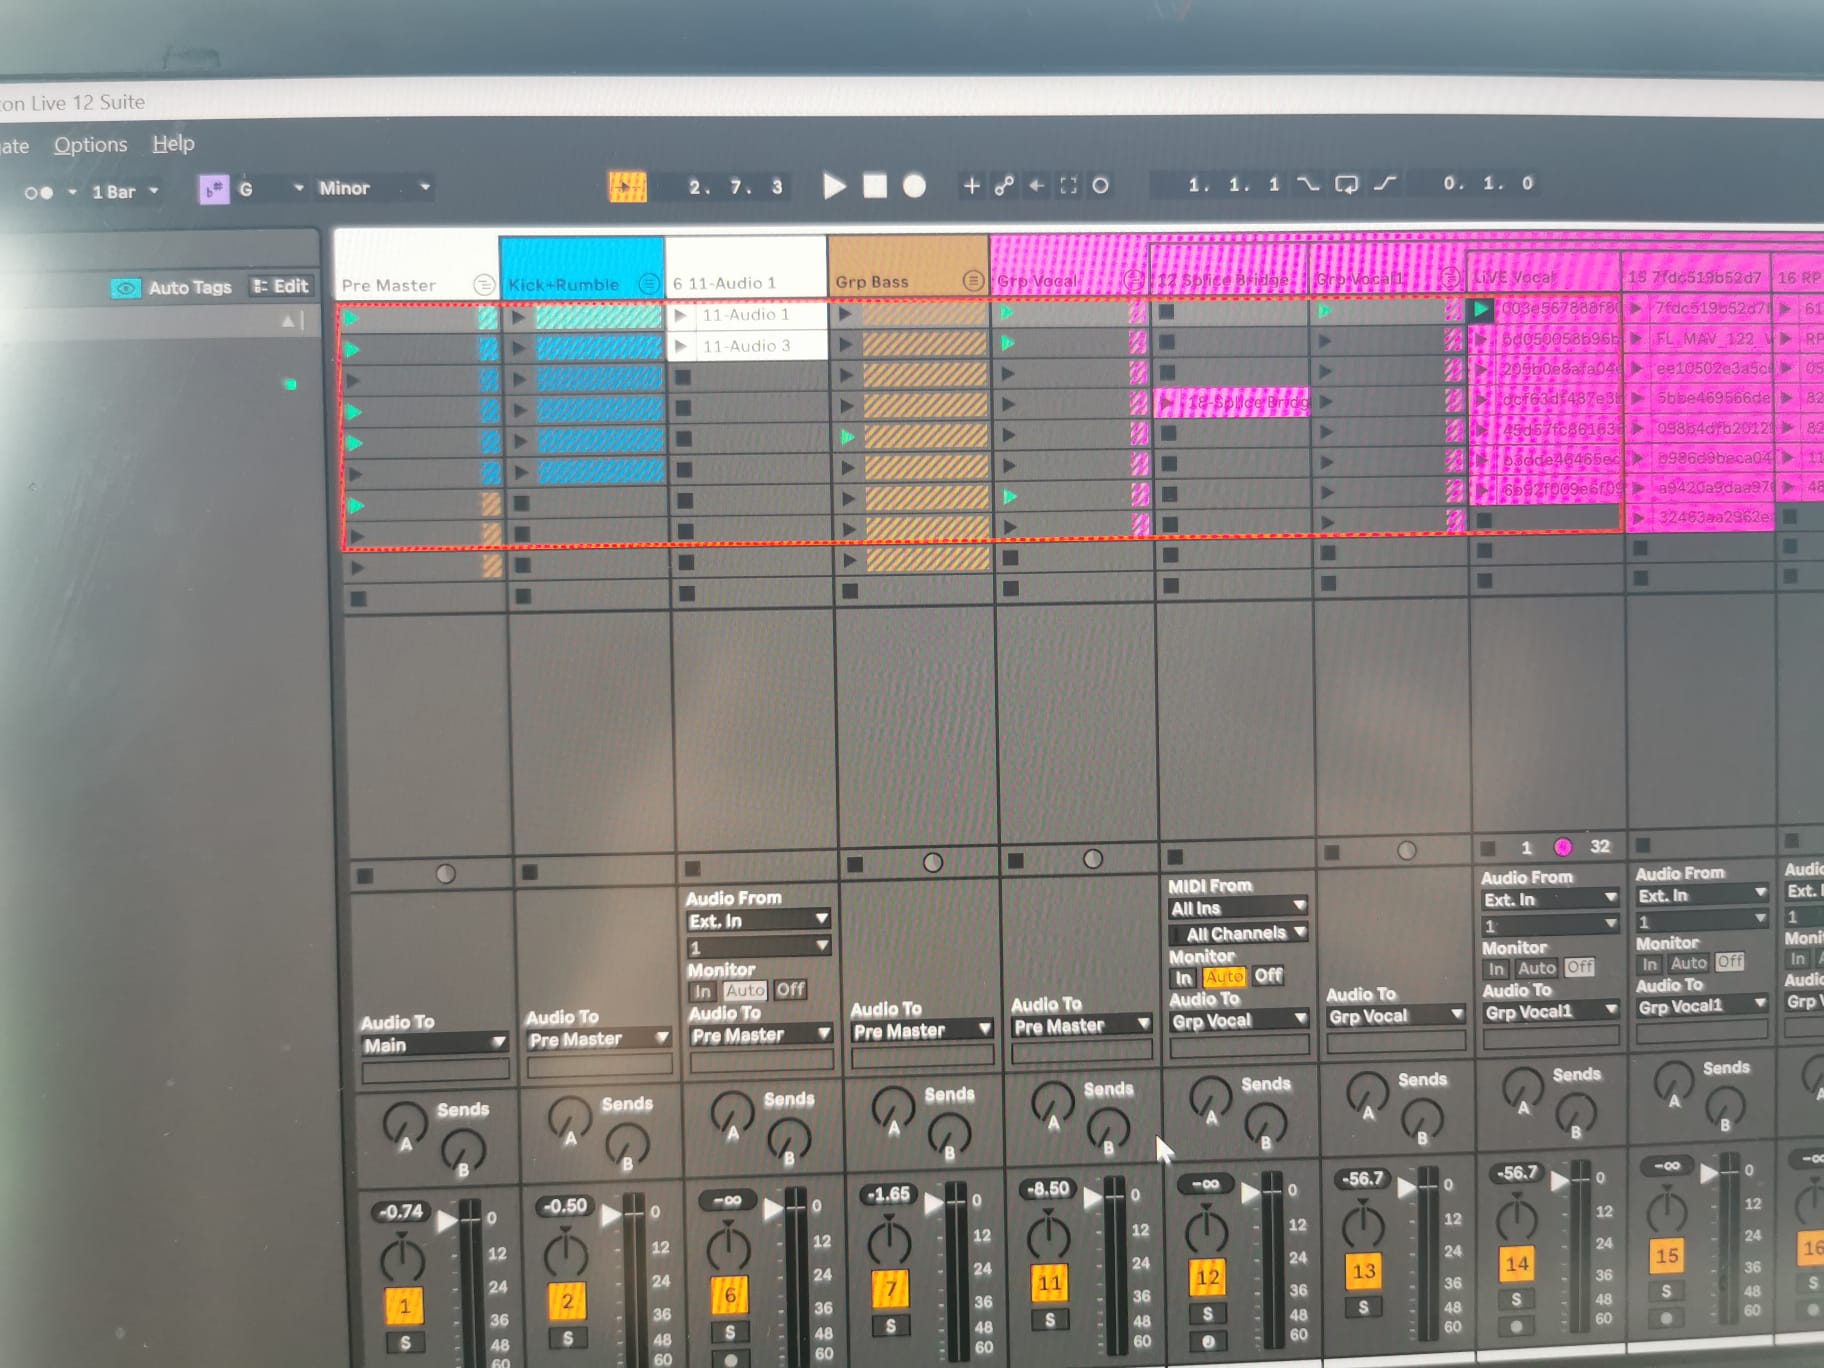
Task: Toggle the Auto Tags eye icon
Action: point(125,288)
